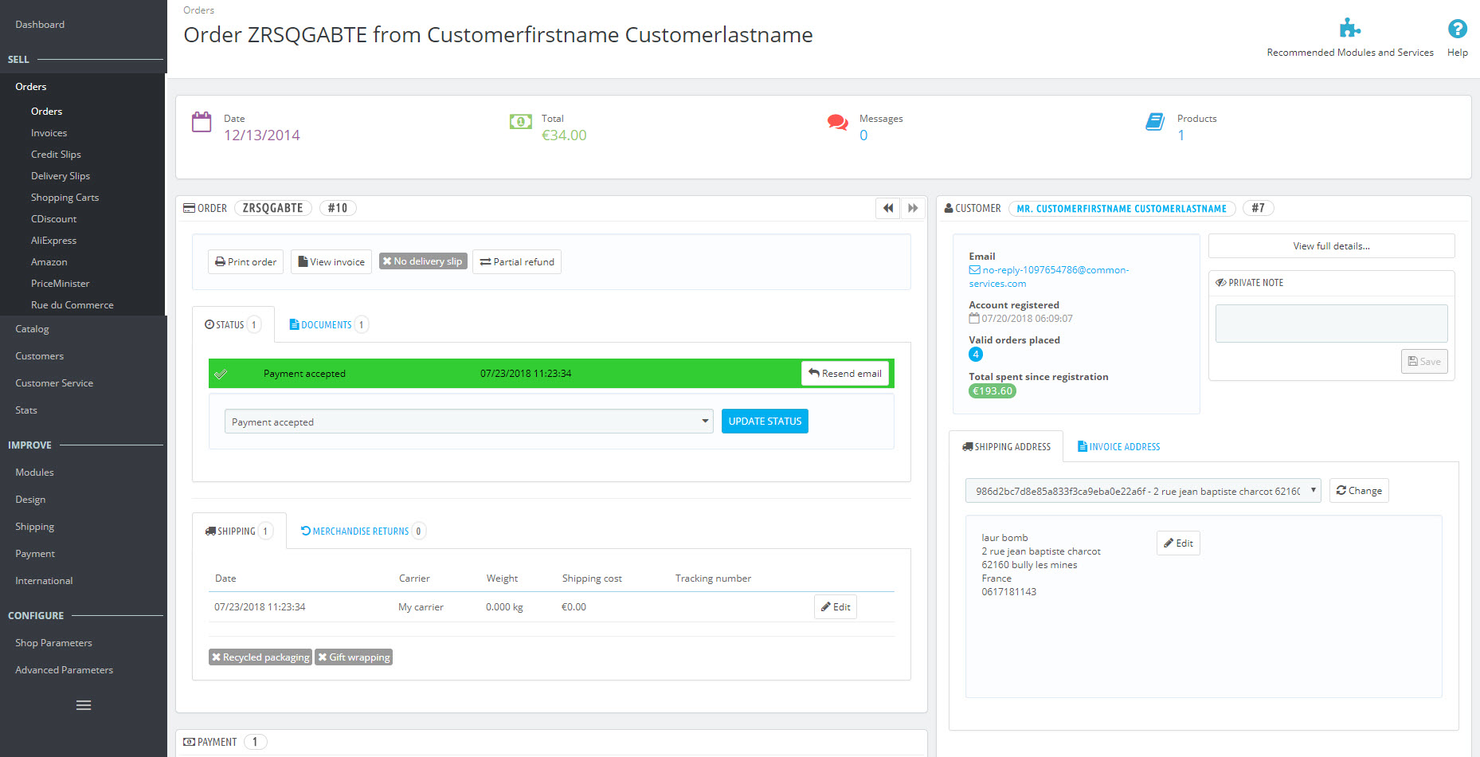Open View full details for the customer
This screenshot has width=1480, height=757.
coord(1331,245)
